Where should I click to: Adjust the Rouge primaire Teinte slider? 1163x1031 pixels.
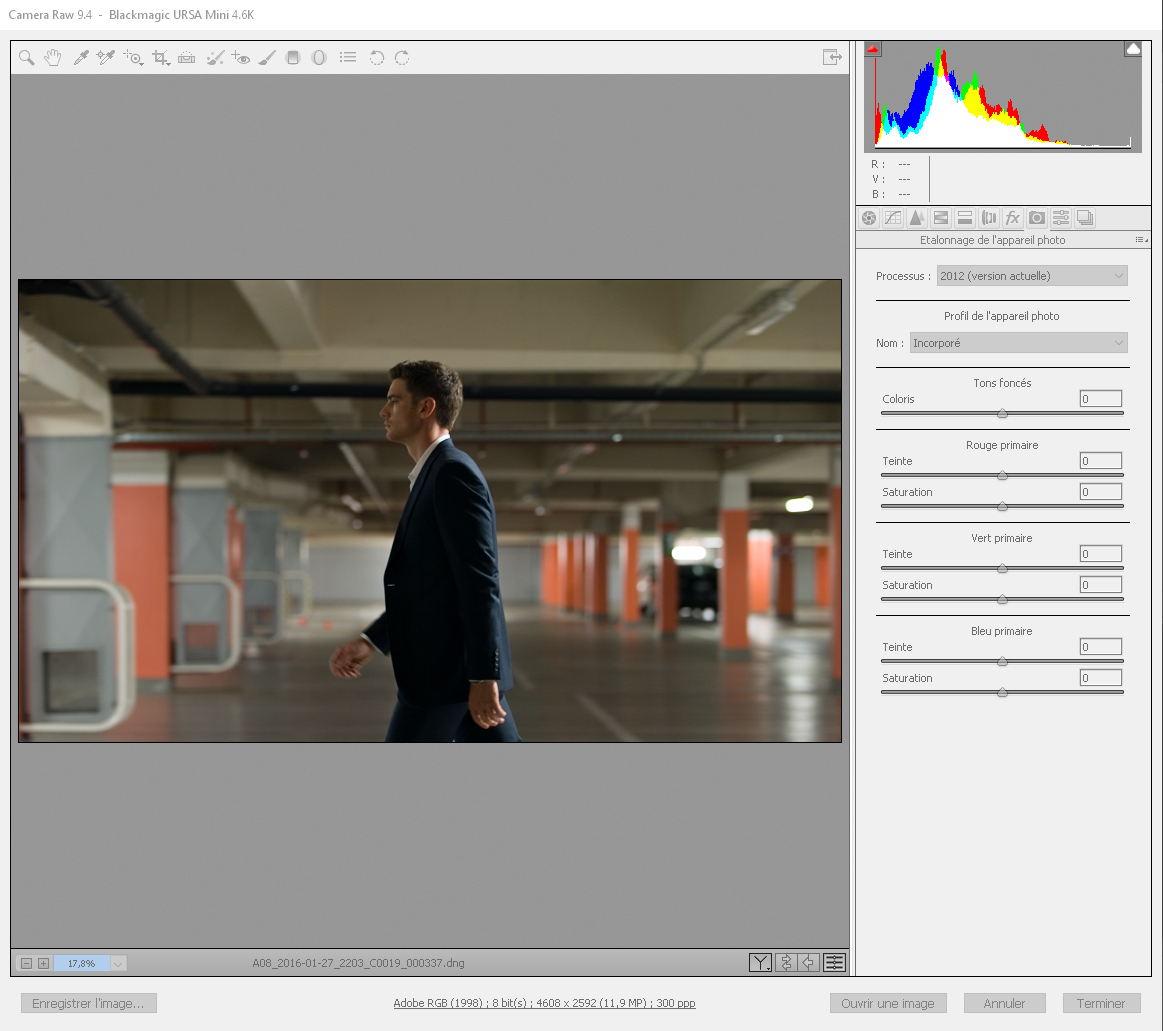pos(1002,475)
